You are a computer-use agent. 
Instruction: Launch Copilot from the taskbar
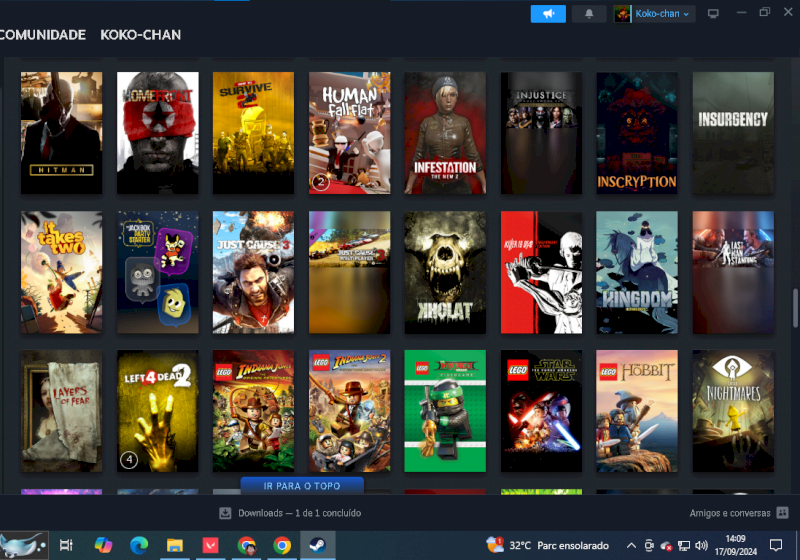point(103,545)
